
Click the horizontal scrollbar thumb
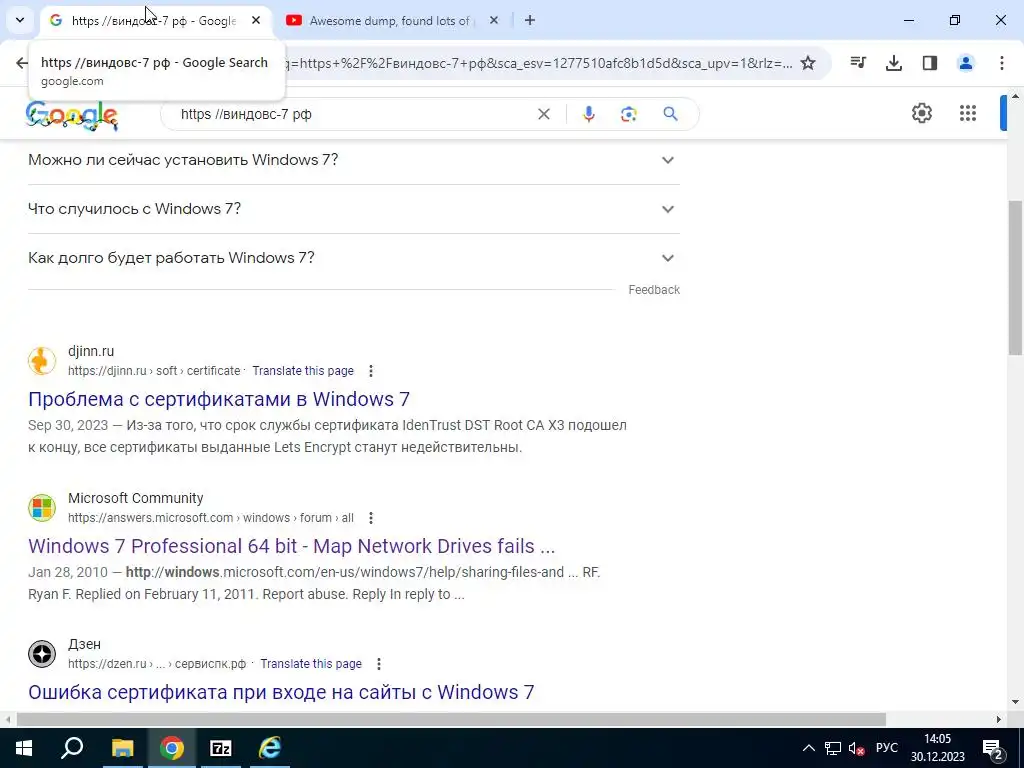click(451, 720)
